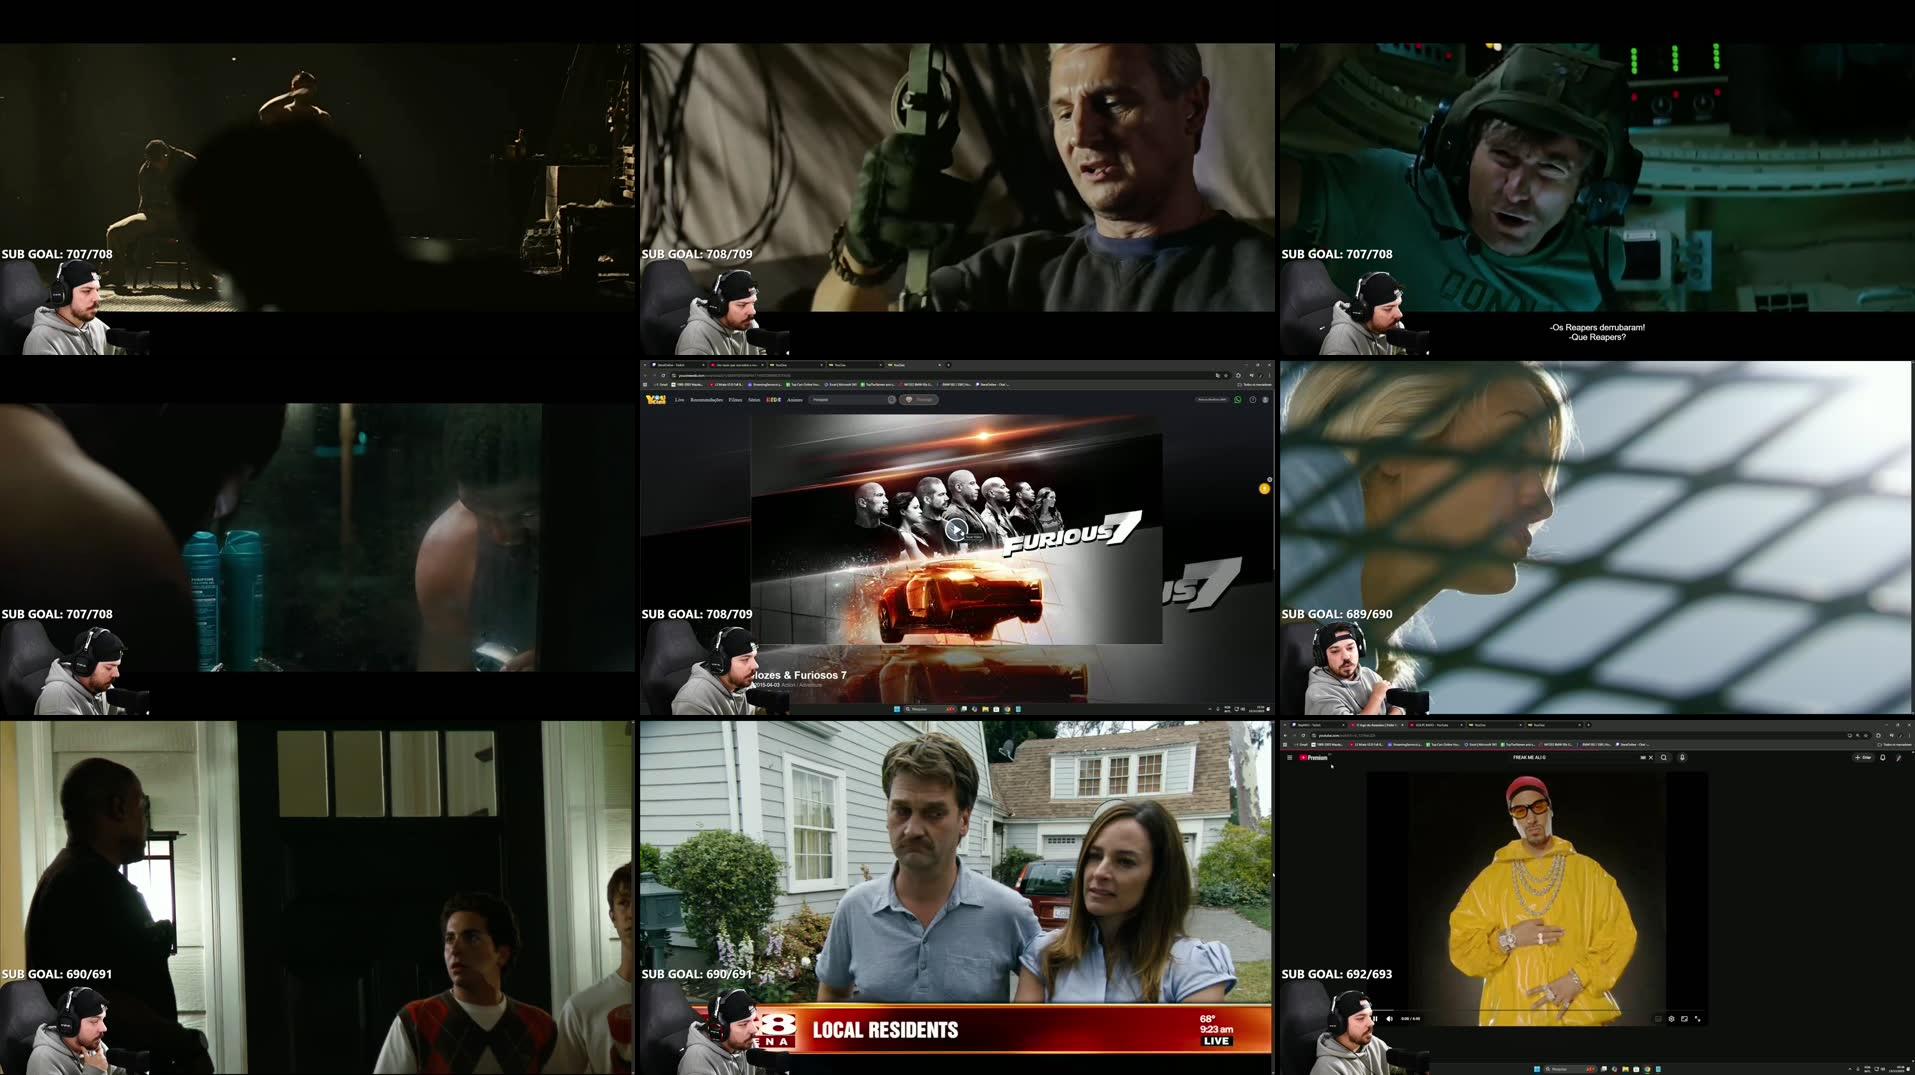Open the profile avatar menu on the movie site
Screen dimensions: 1915x1075
(1265, 400)
